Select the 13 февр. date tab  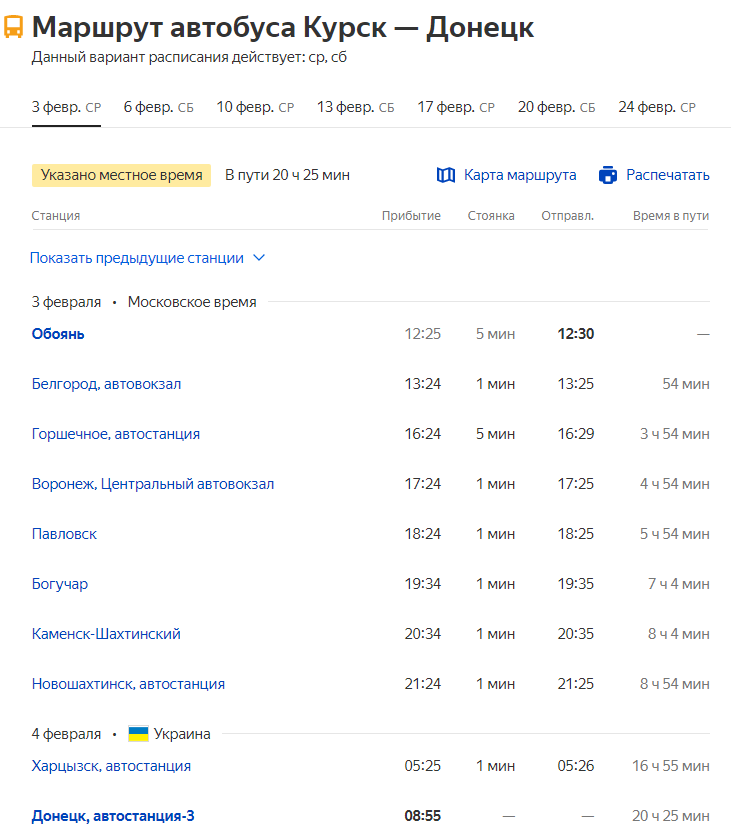tap(355, 107)
